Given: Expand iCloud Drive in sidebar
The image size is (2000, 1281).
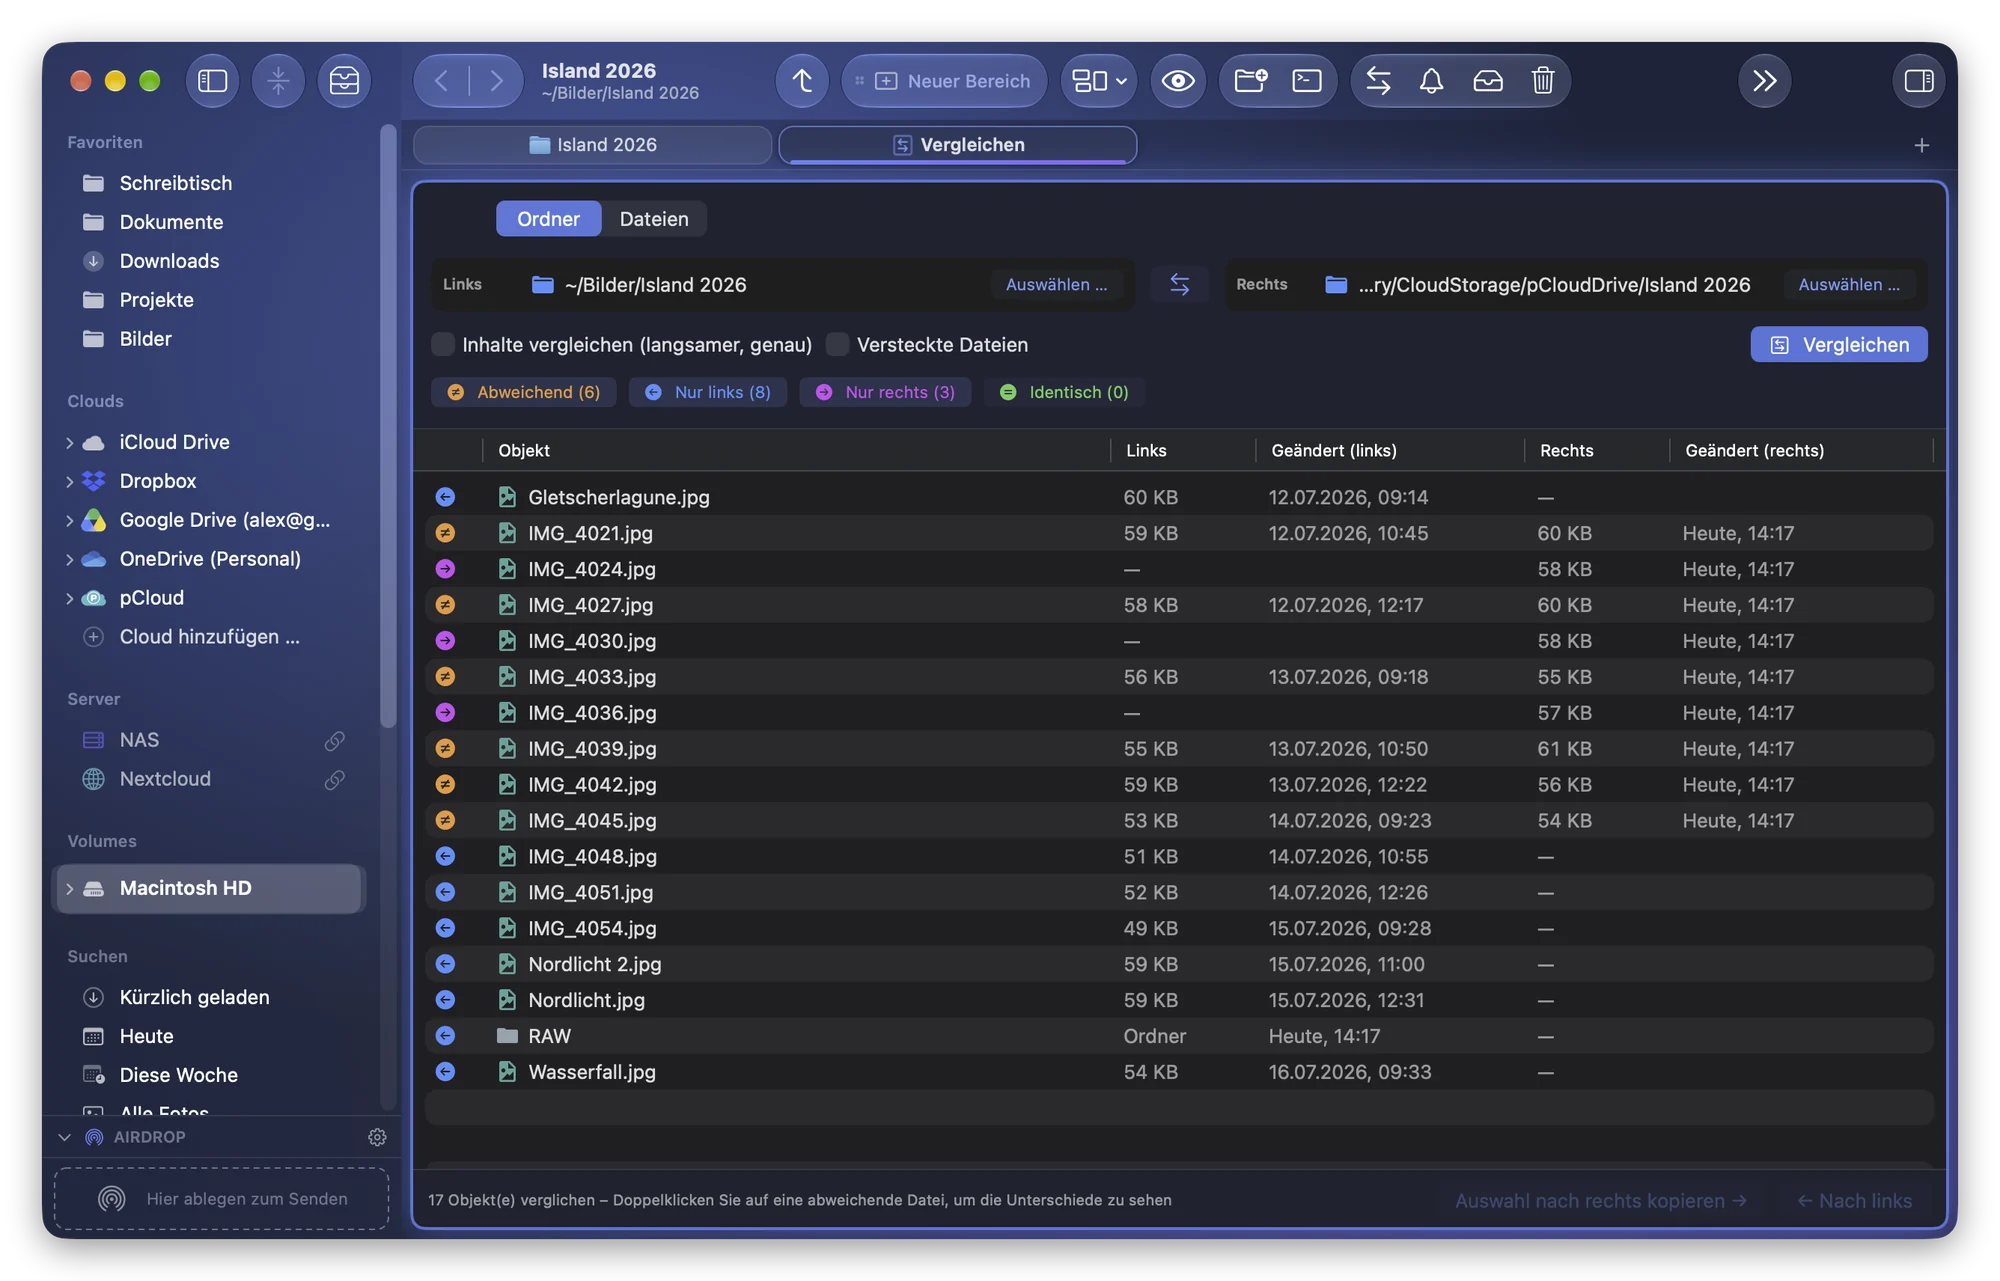Looking at the screenshot, I should coord(70,443).
